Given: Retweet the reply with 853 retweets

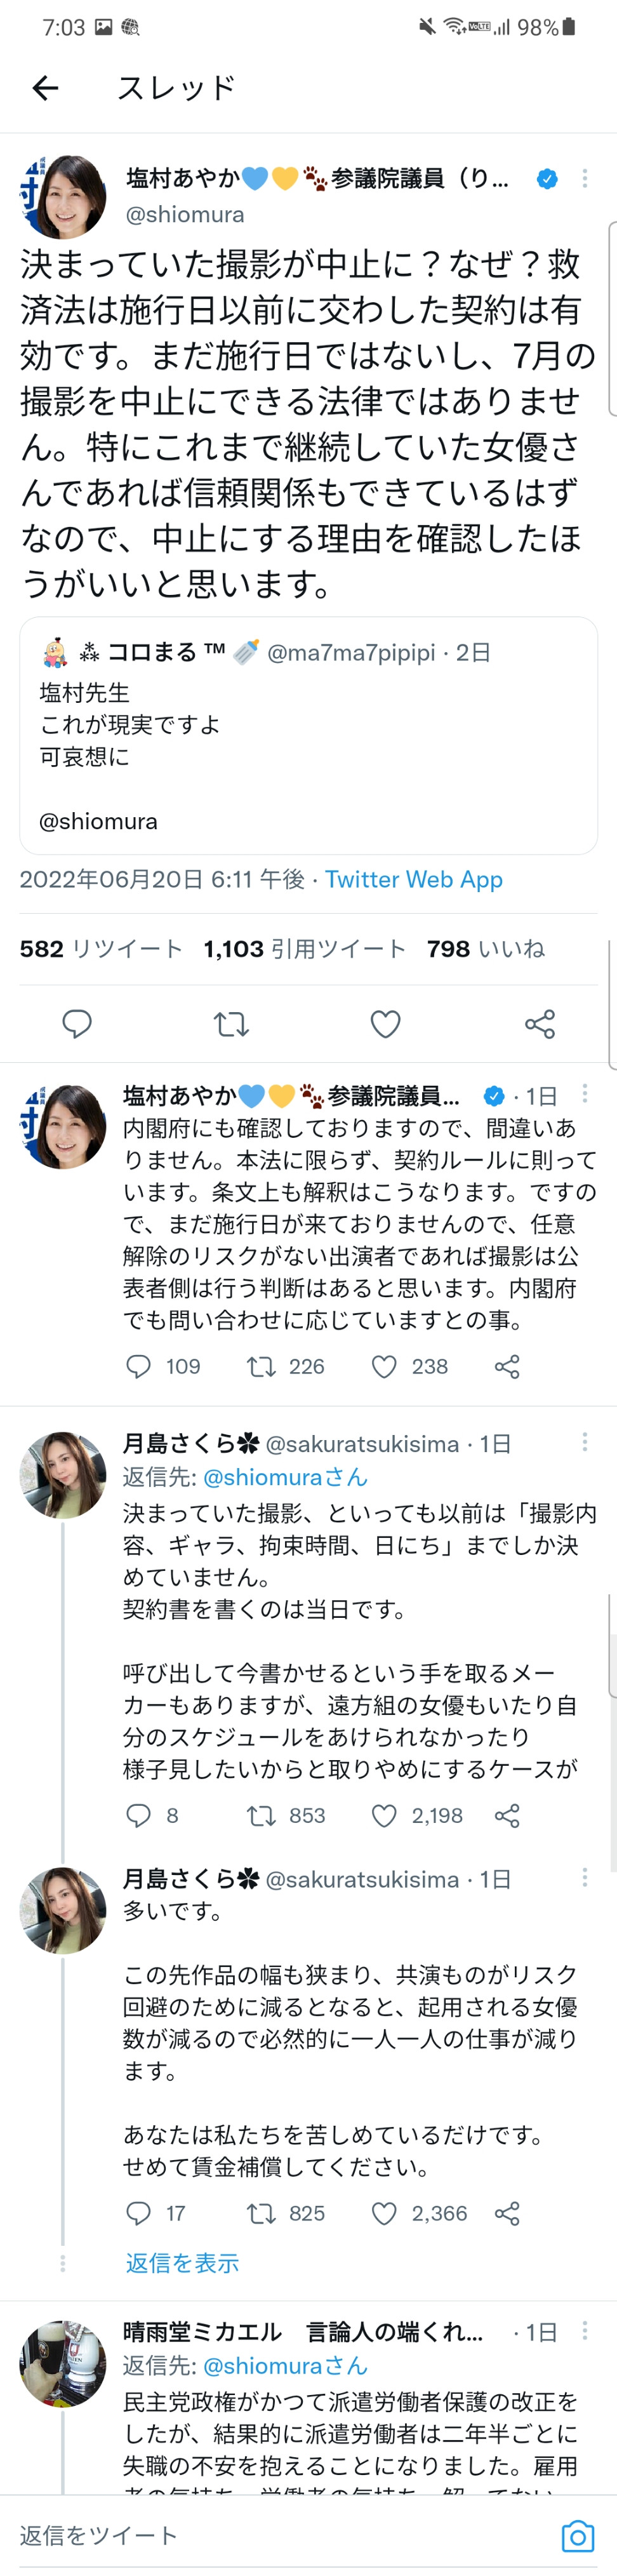Looking at the screenshot, I should pyautogui.click(x=261, y=1815).
